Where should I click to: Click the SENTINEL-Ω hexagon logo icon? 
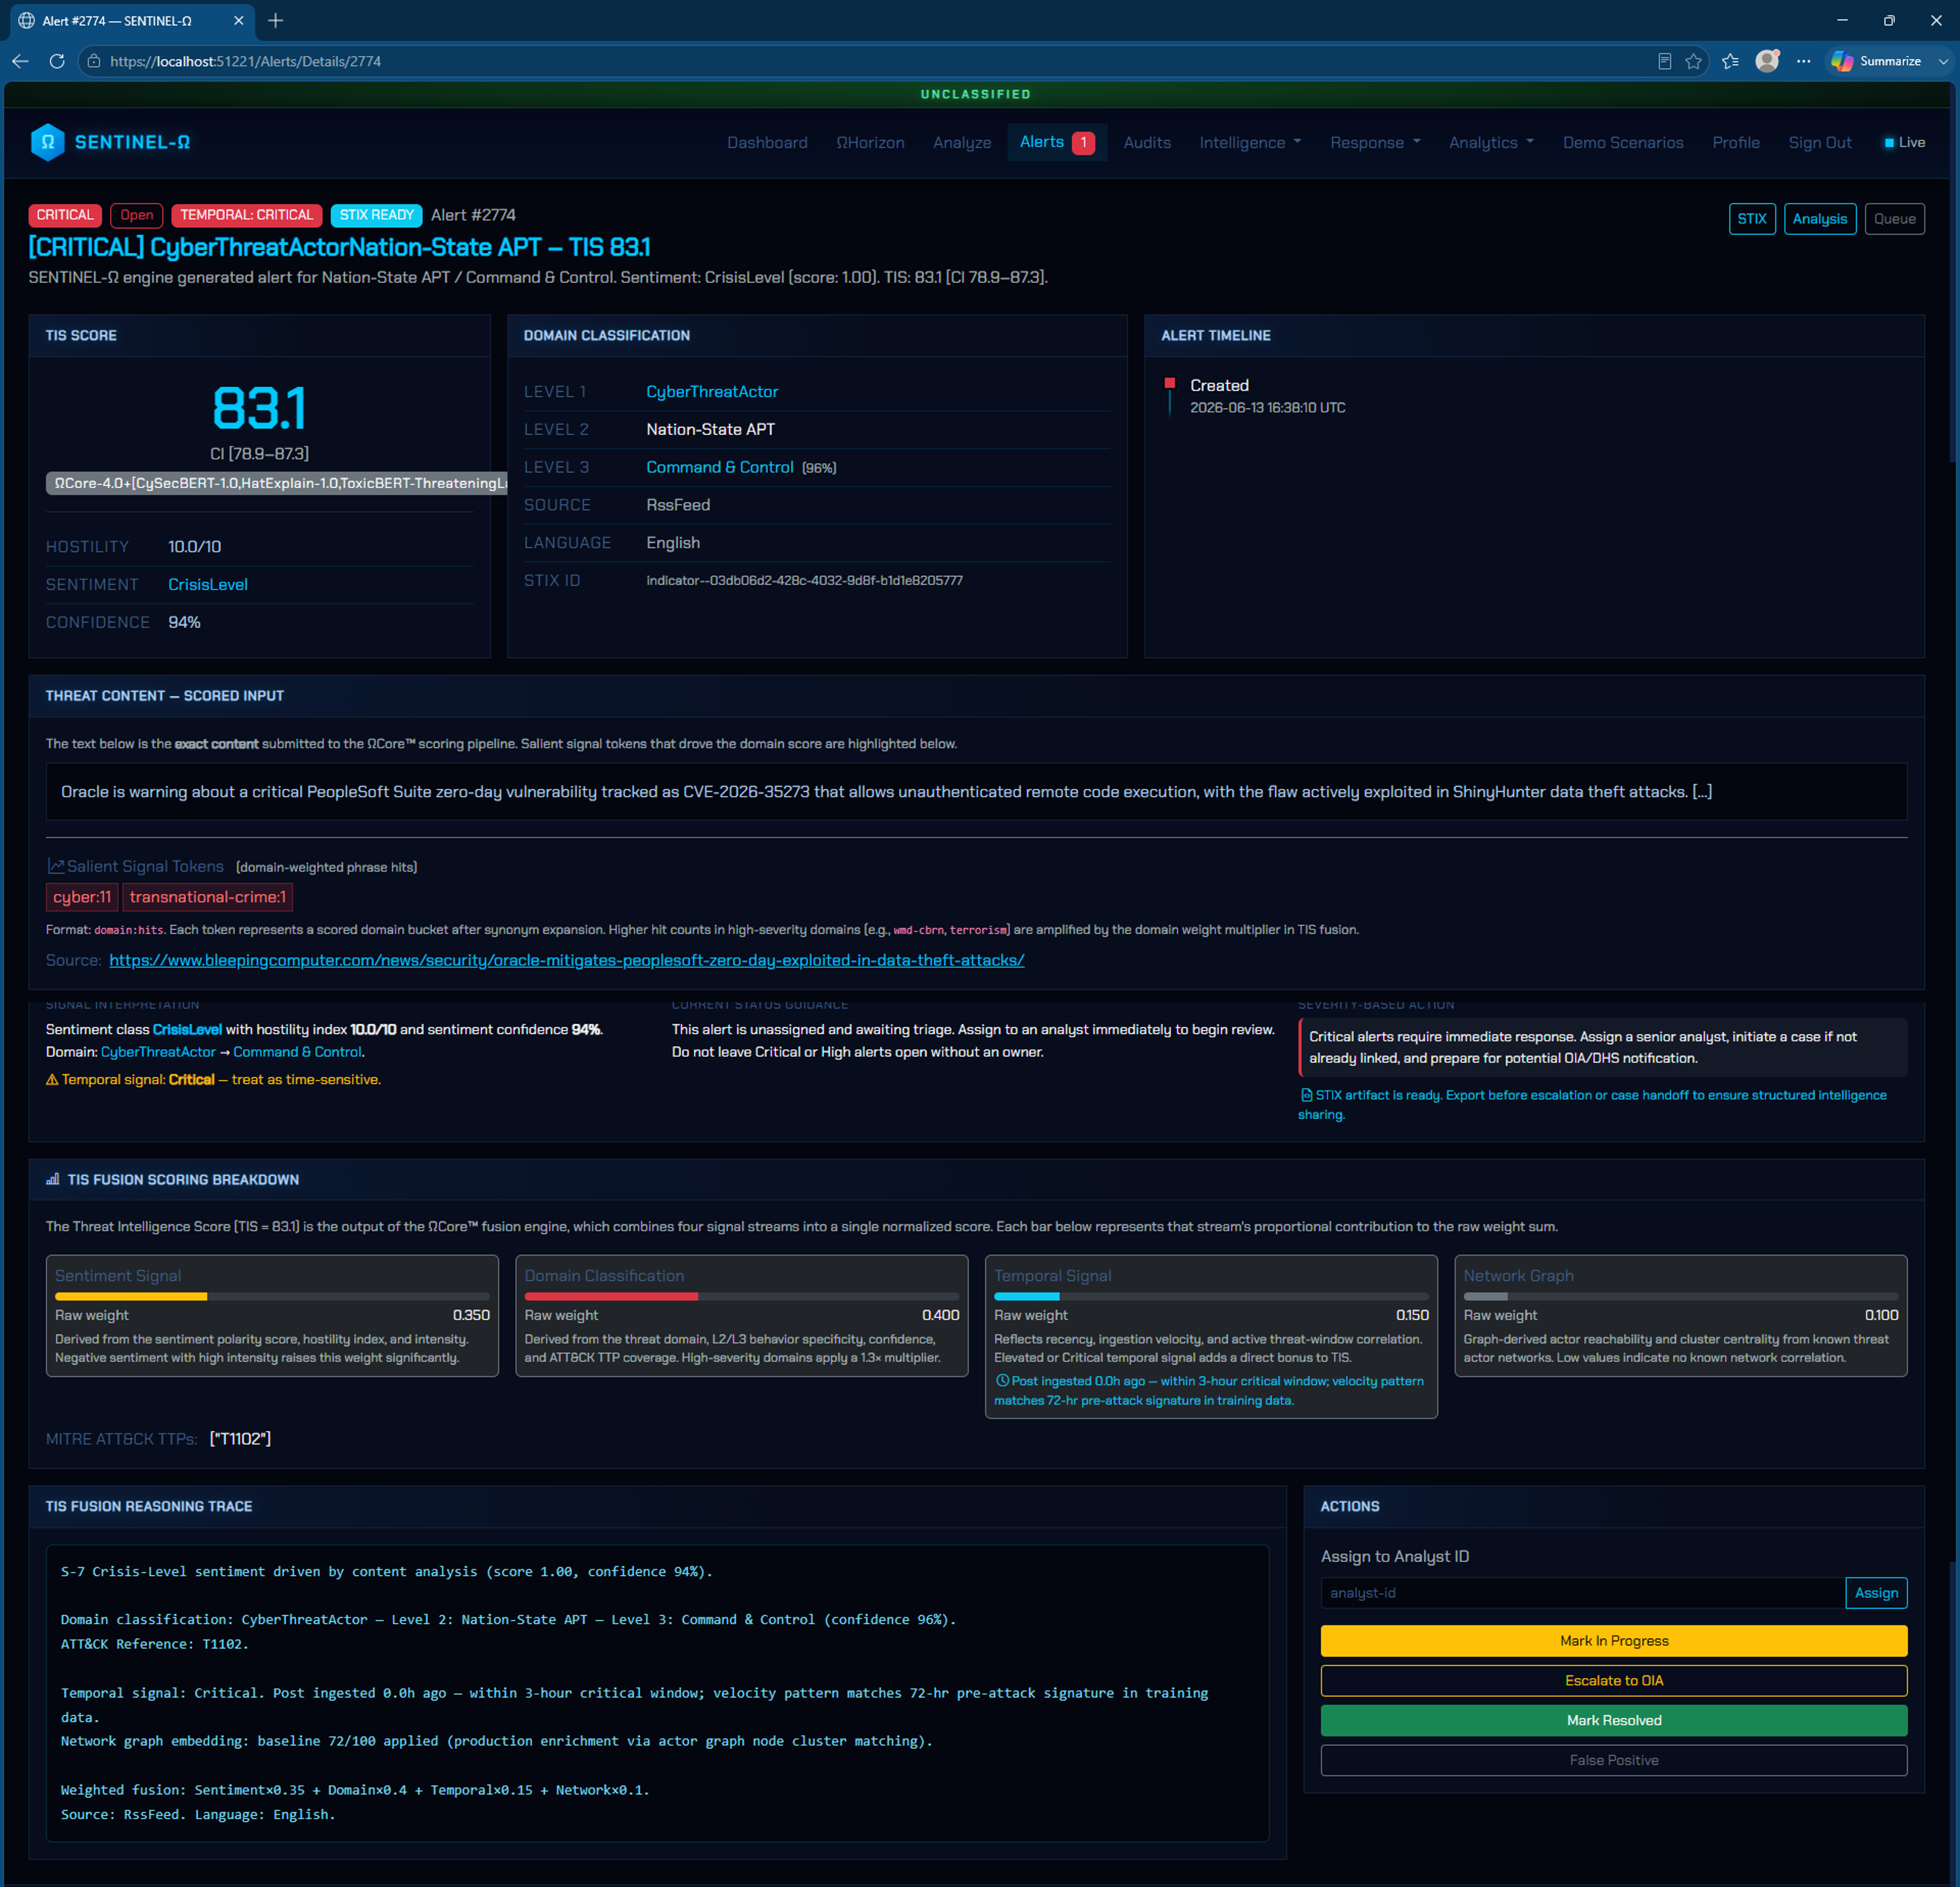point(47,142)
